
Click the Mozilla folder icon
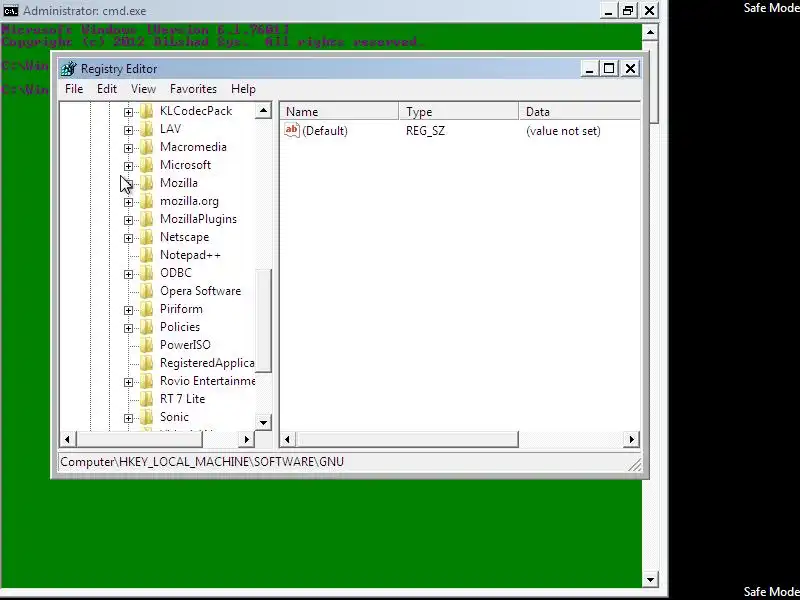(146, 183)
